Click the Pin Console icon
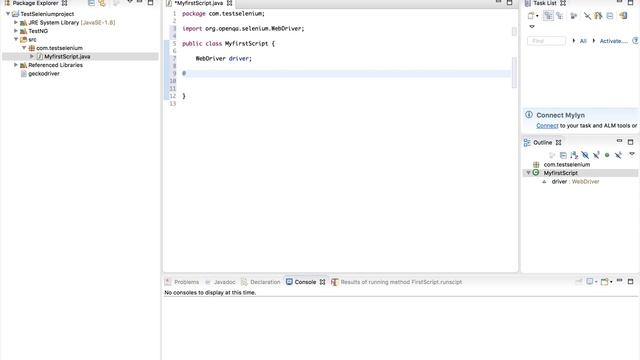 tap(578, 282)
